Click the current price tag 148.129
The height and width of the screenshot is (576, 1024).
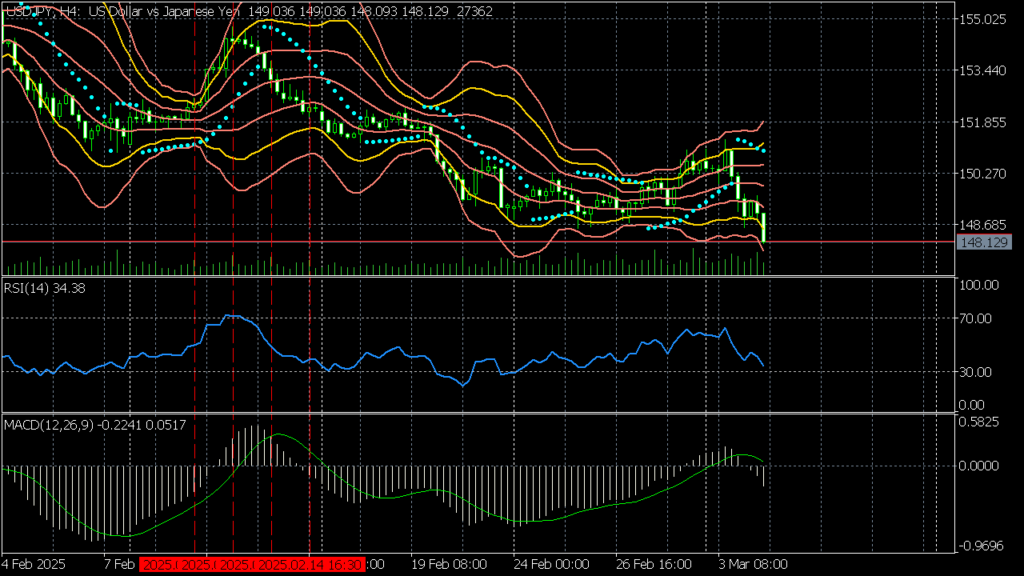click(982, 242)
